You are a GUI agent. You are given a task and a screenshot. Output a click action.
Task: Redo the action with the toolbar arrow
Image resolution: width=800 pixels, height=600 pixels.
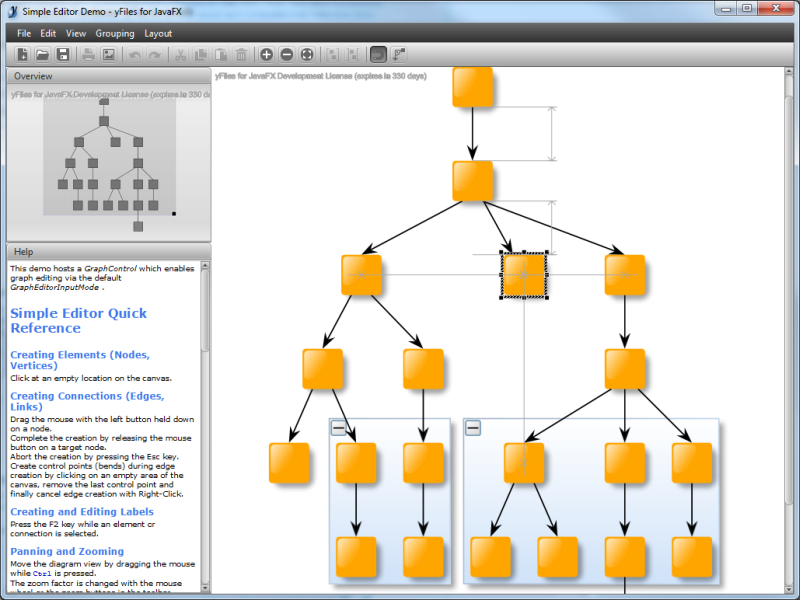point(155,55)
